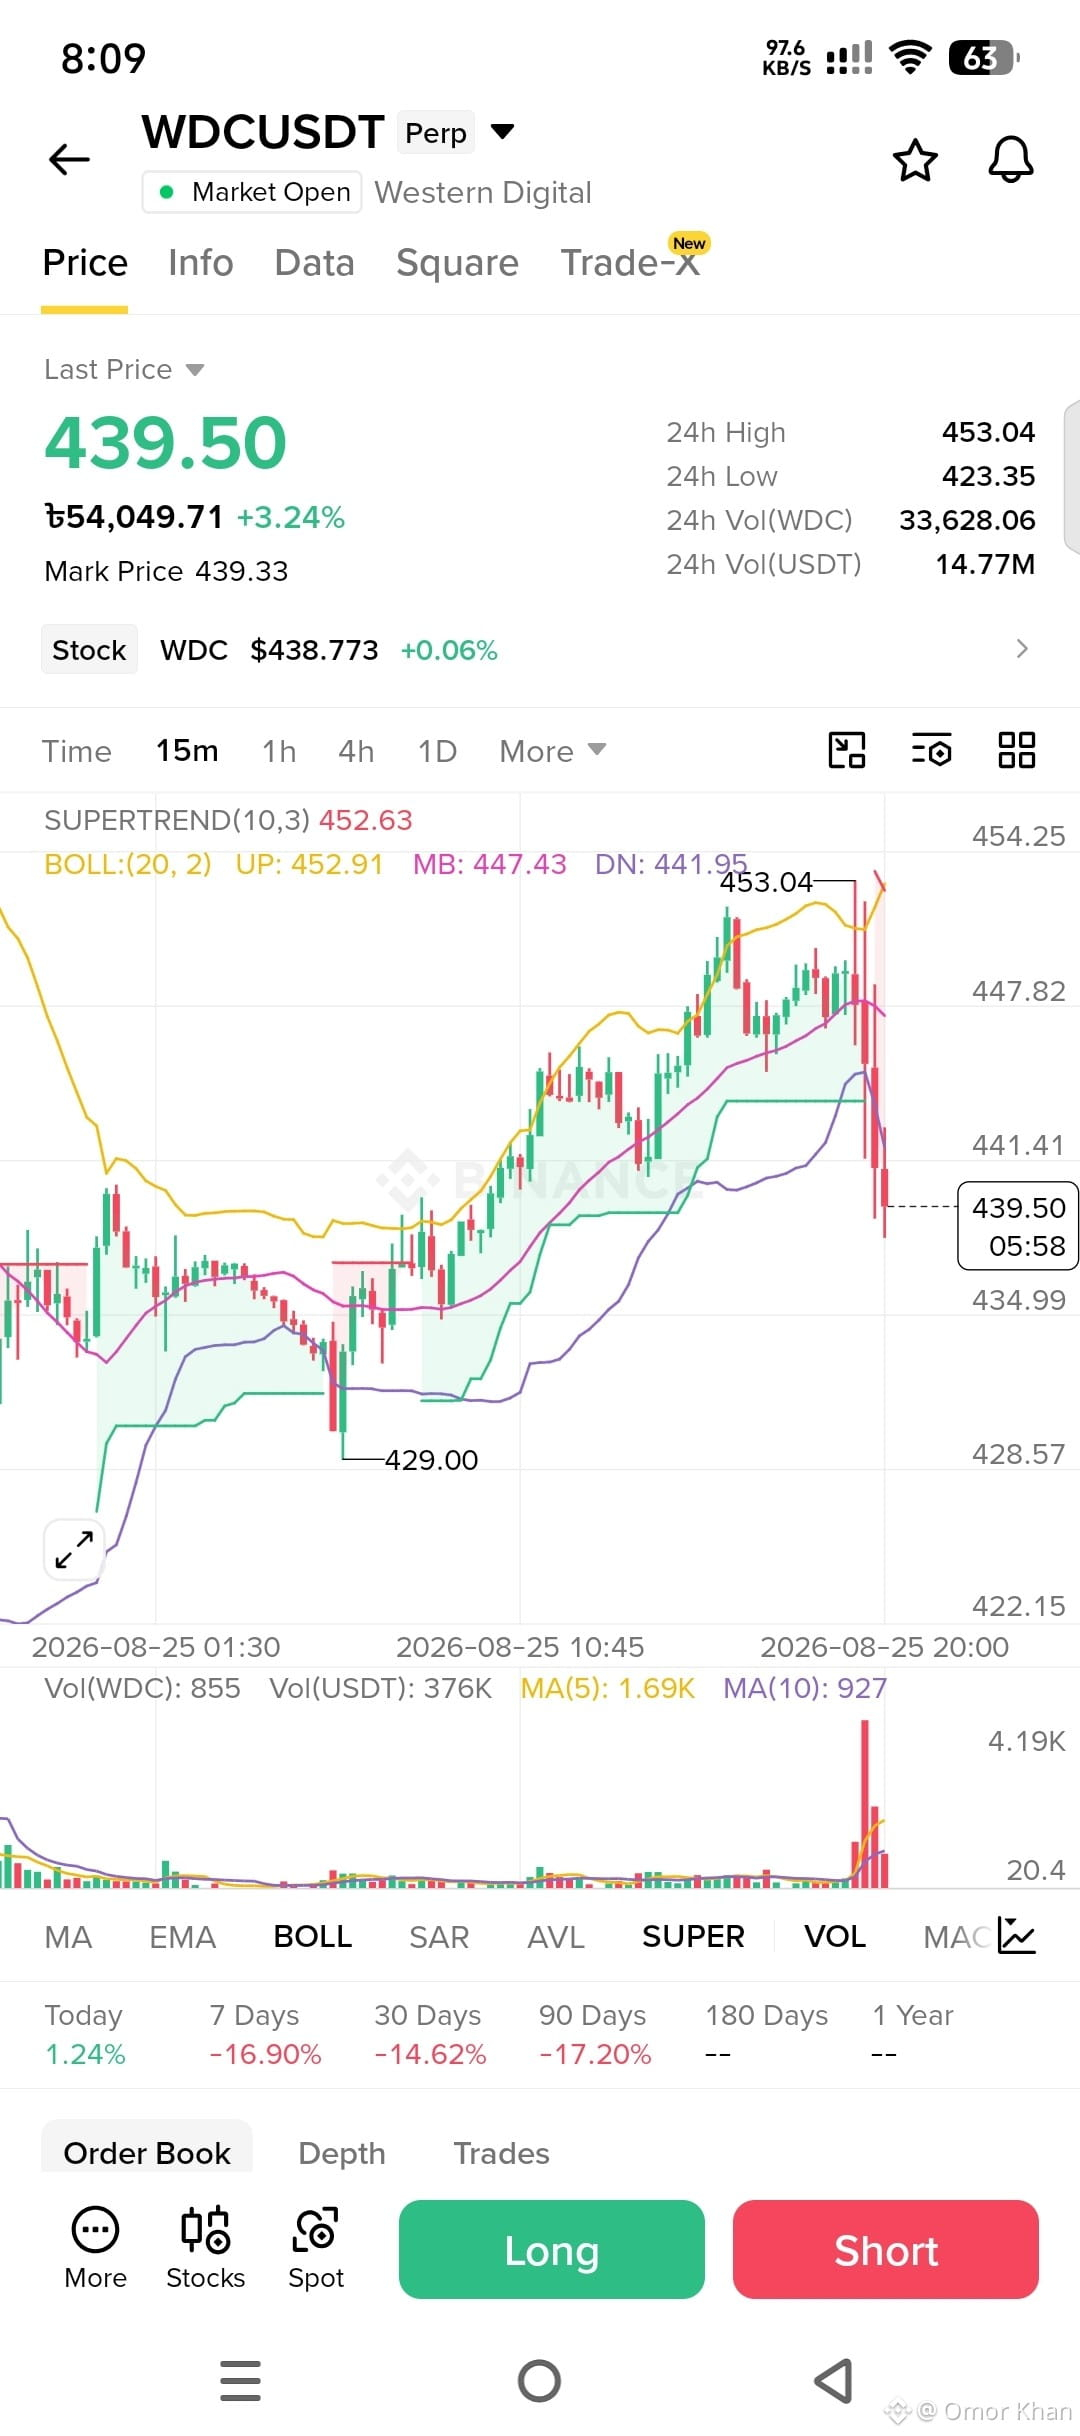Screen dimensions: 1080x2436
Task: Open the Trades tab
Action: 501,2153
